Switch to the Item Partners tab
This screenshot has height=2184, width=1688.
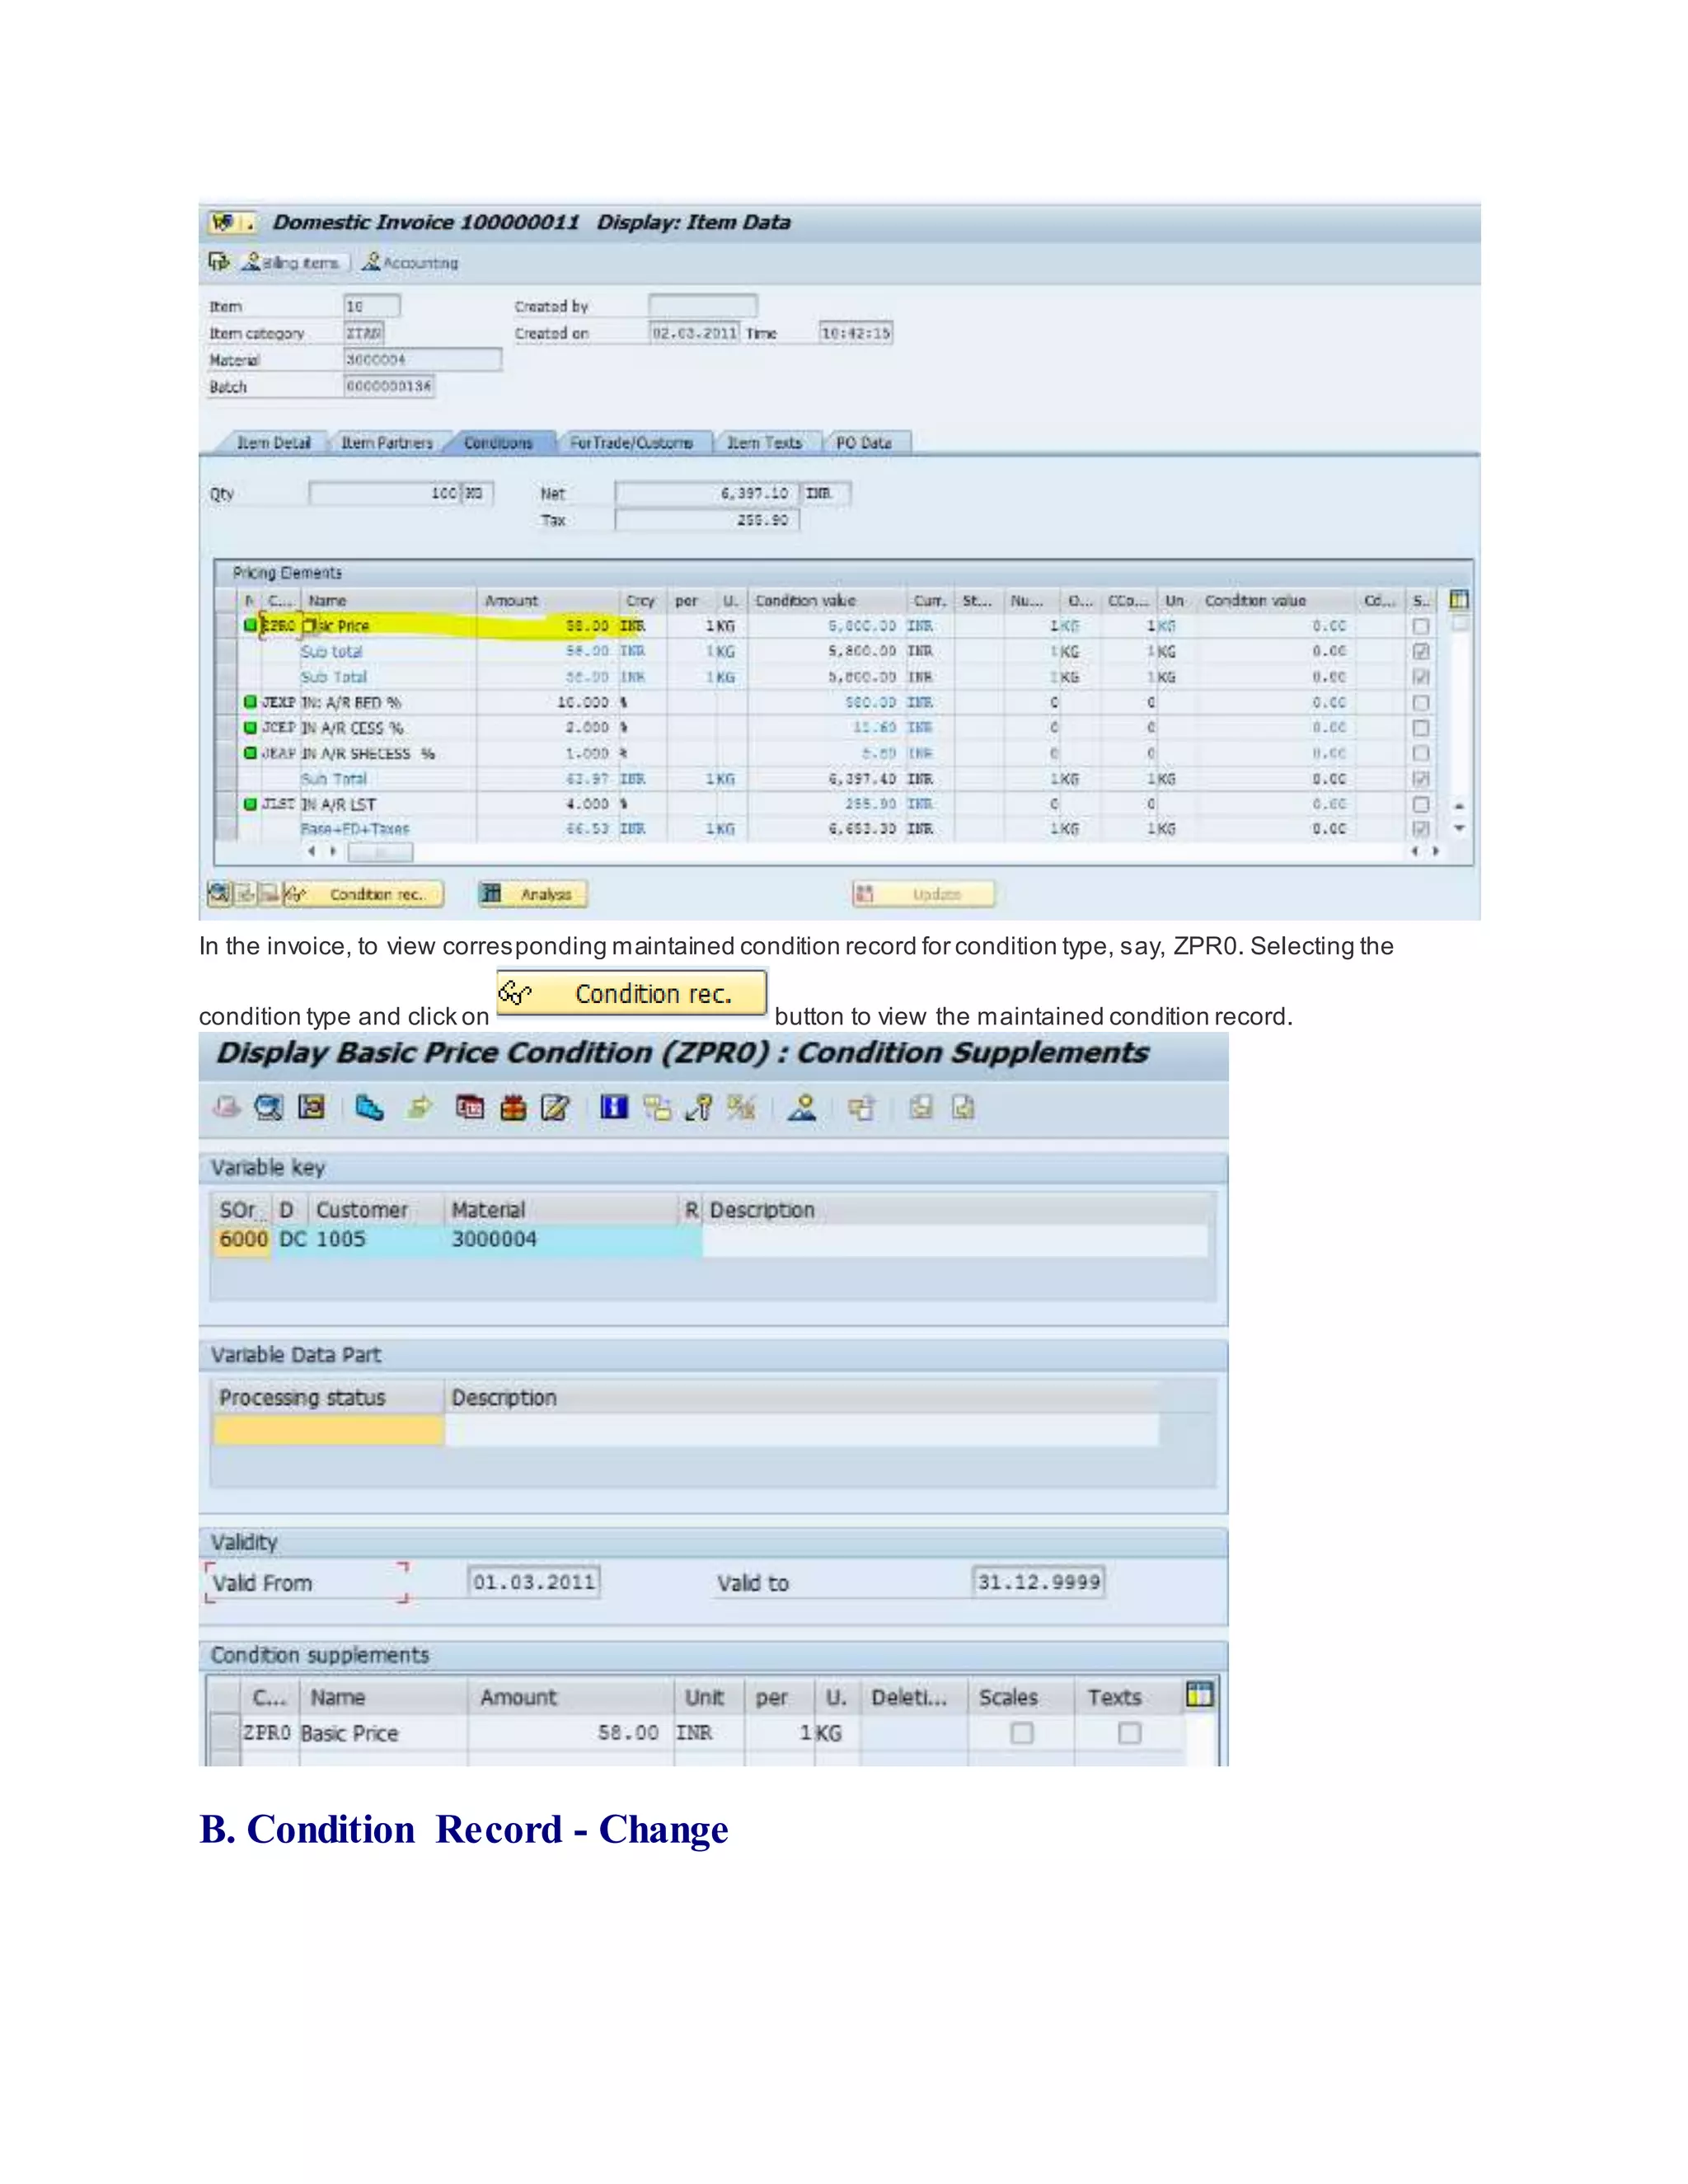pyautogui.click(x=387, y=442)
